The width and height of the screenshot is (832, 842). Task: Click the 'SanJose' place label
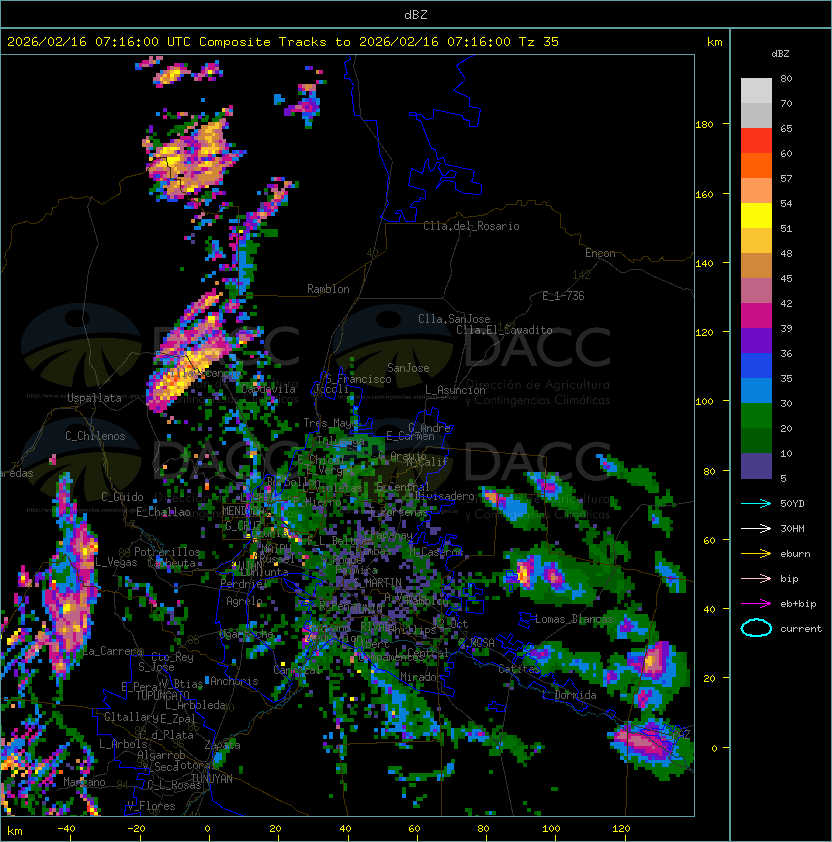pyautogui.click(x=408, y=368)
